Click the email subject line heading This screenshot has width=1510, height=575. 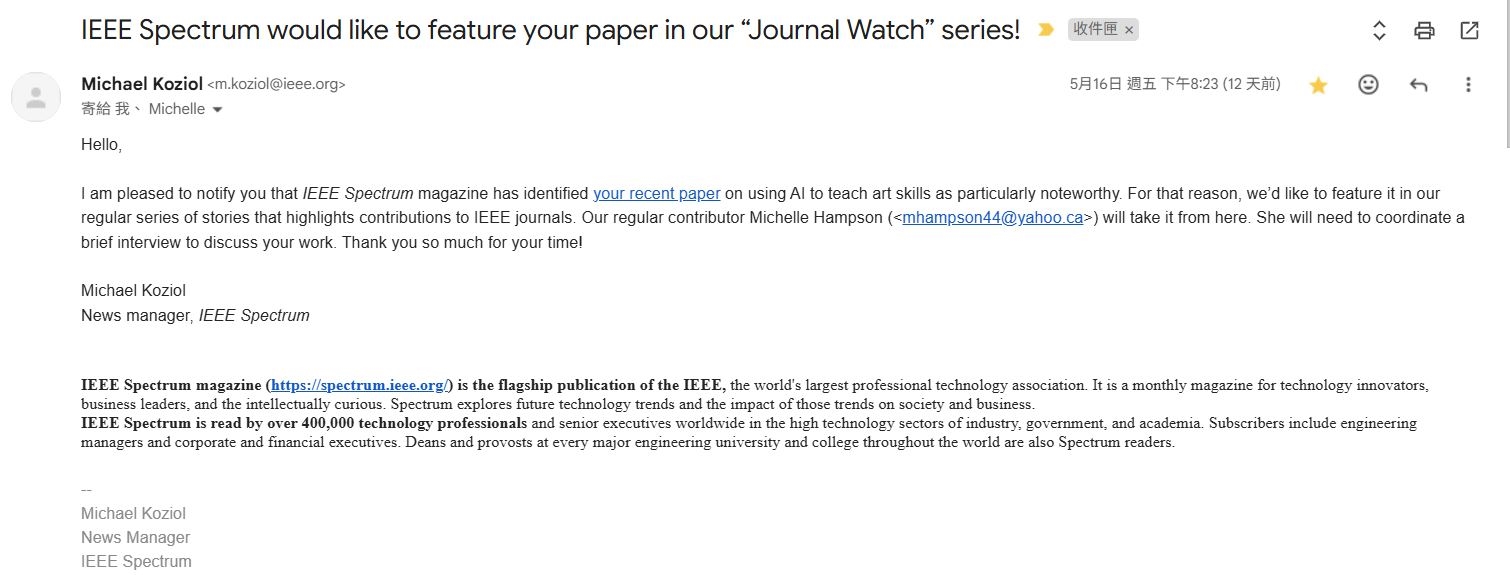click(x=550, y=30)
